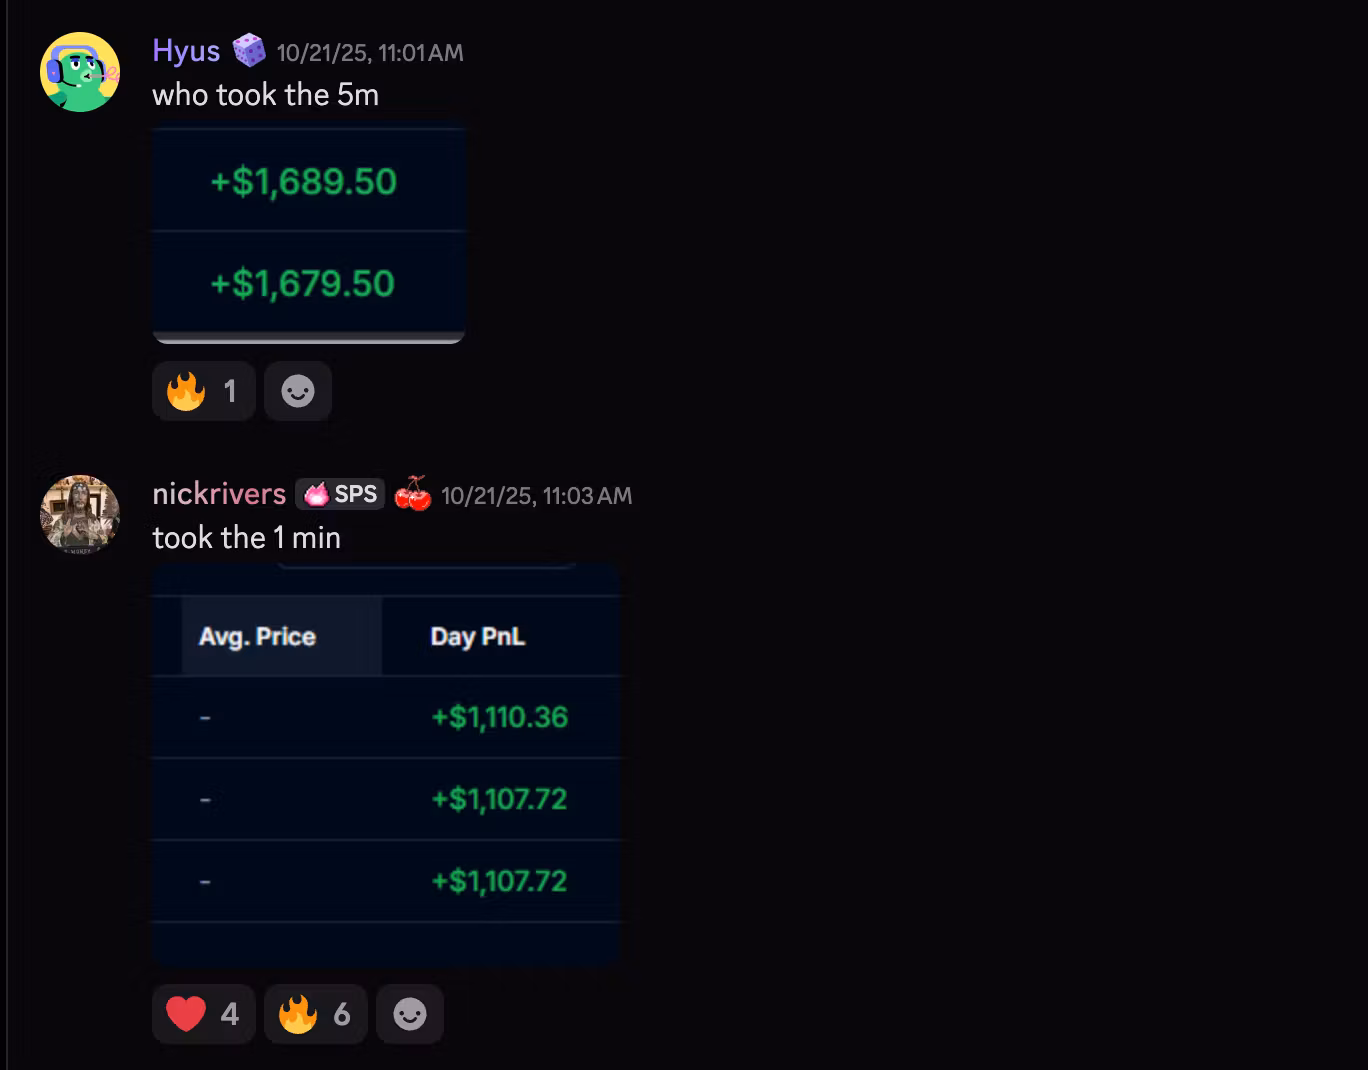This screenshot has height=1070, width=1368.
Task: Open nickrivers' Day PnL screenshot at +$1,110.36
Action: [x=499, y=717]
